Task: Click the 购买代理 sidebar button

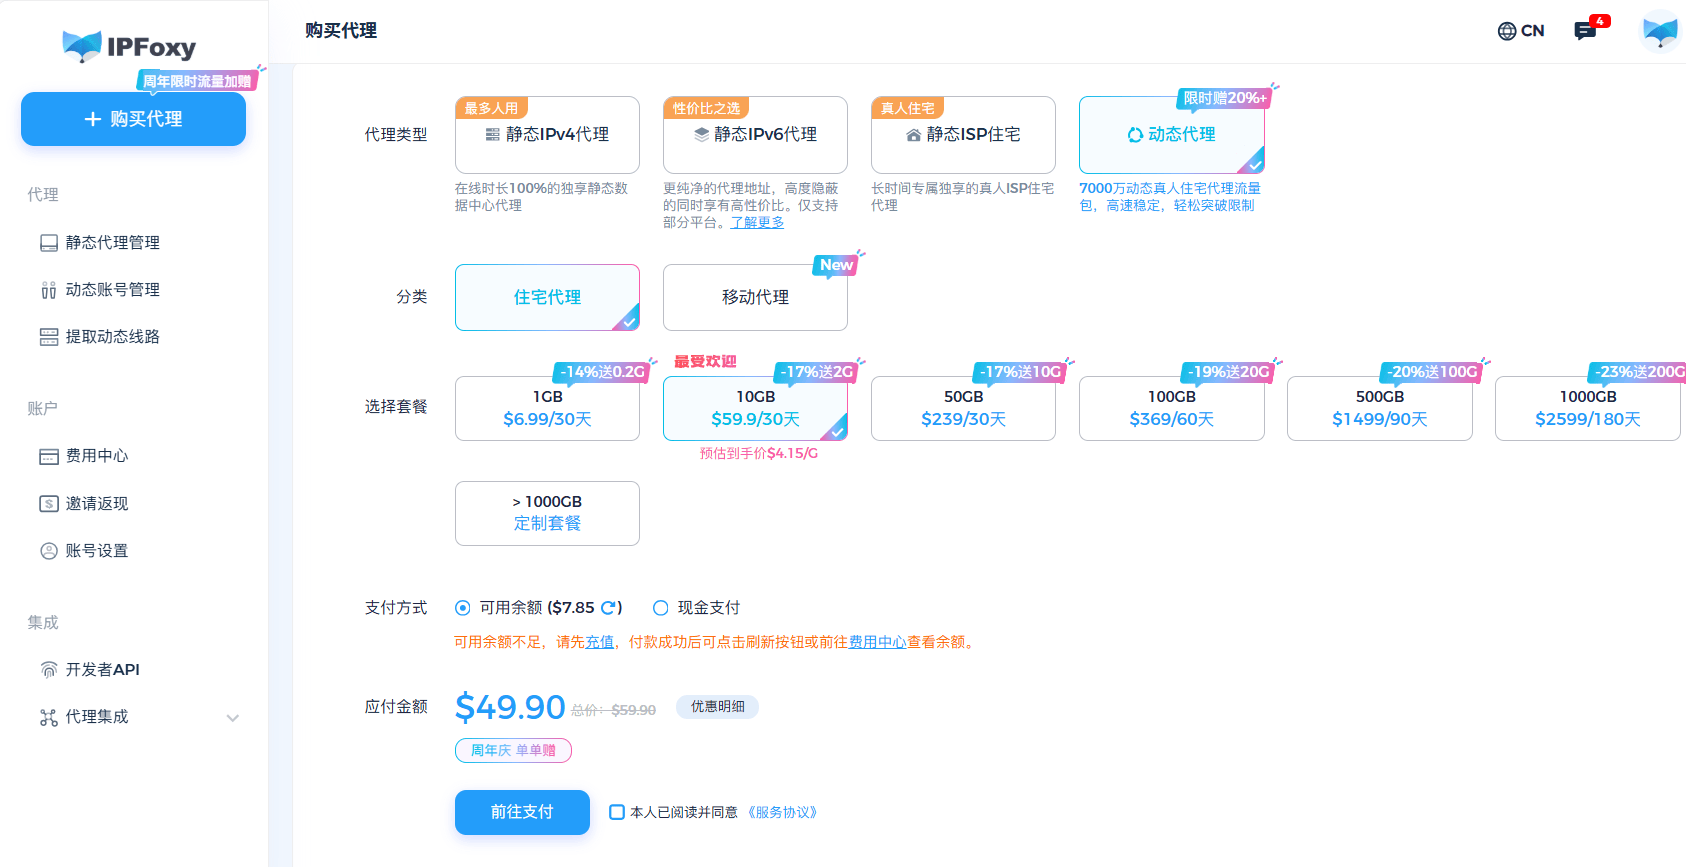Action: 133,120
